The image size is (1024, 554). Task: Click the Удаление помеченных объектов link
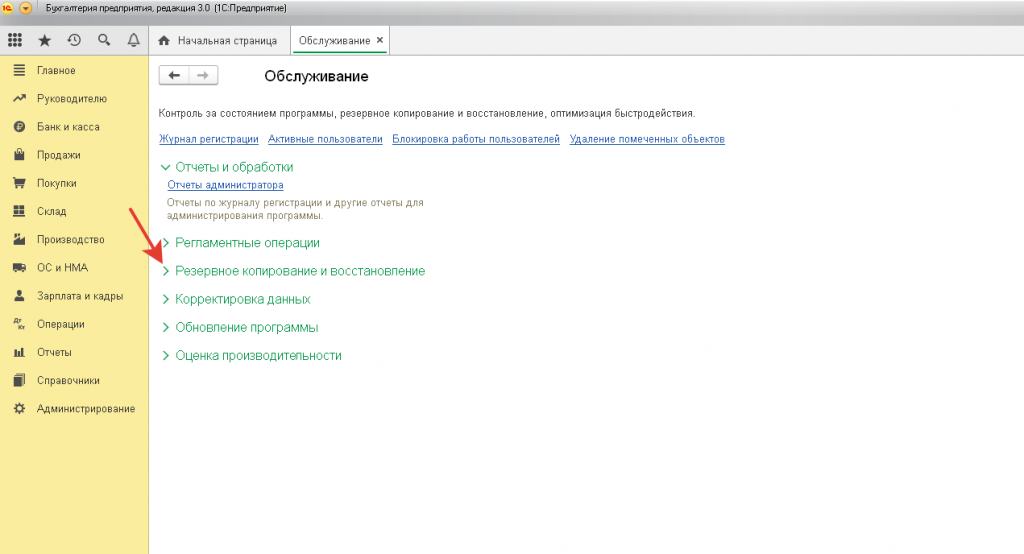[x=647, y=139]
